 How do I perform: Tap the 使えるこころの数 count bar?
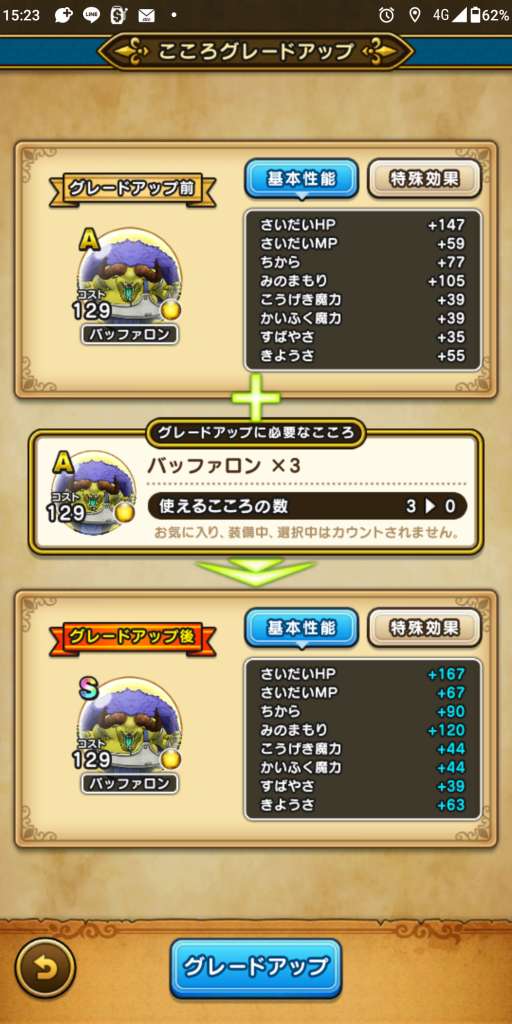[x=307, y=506]
